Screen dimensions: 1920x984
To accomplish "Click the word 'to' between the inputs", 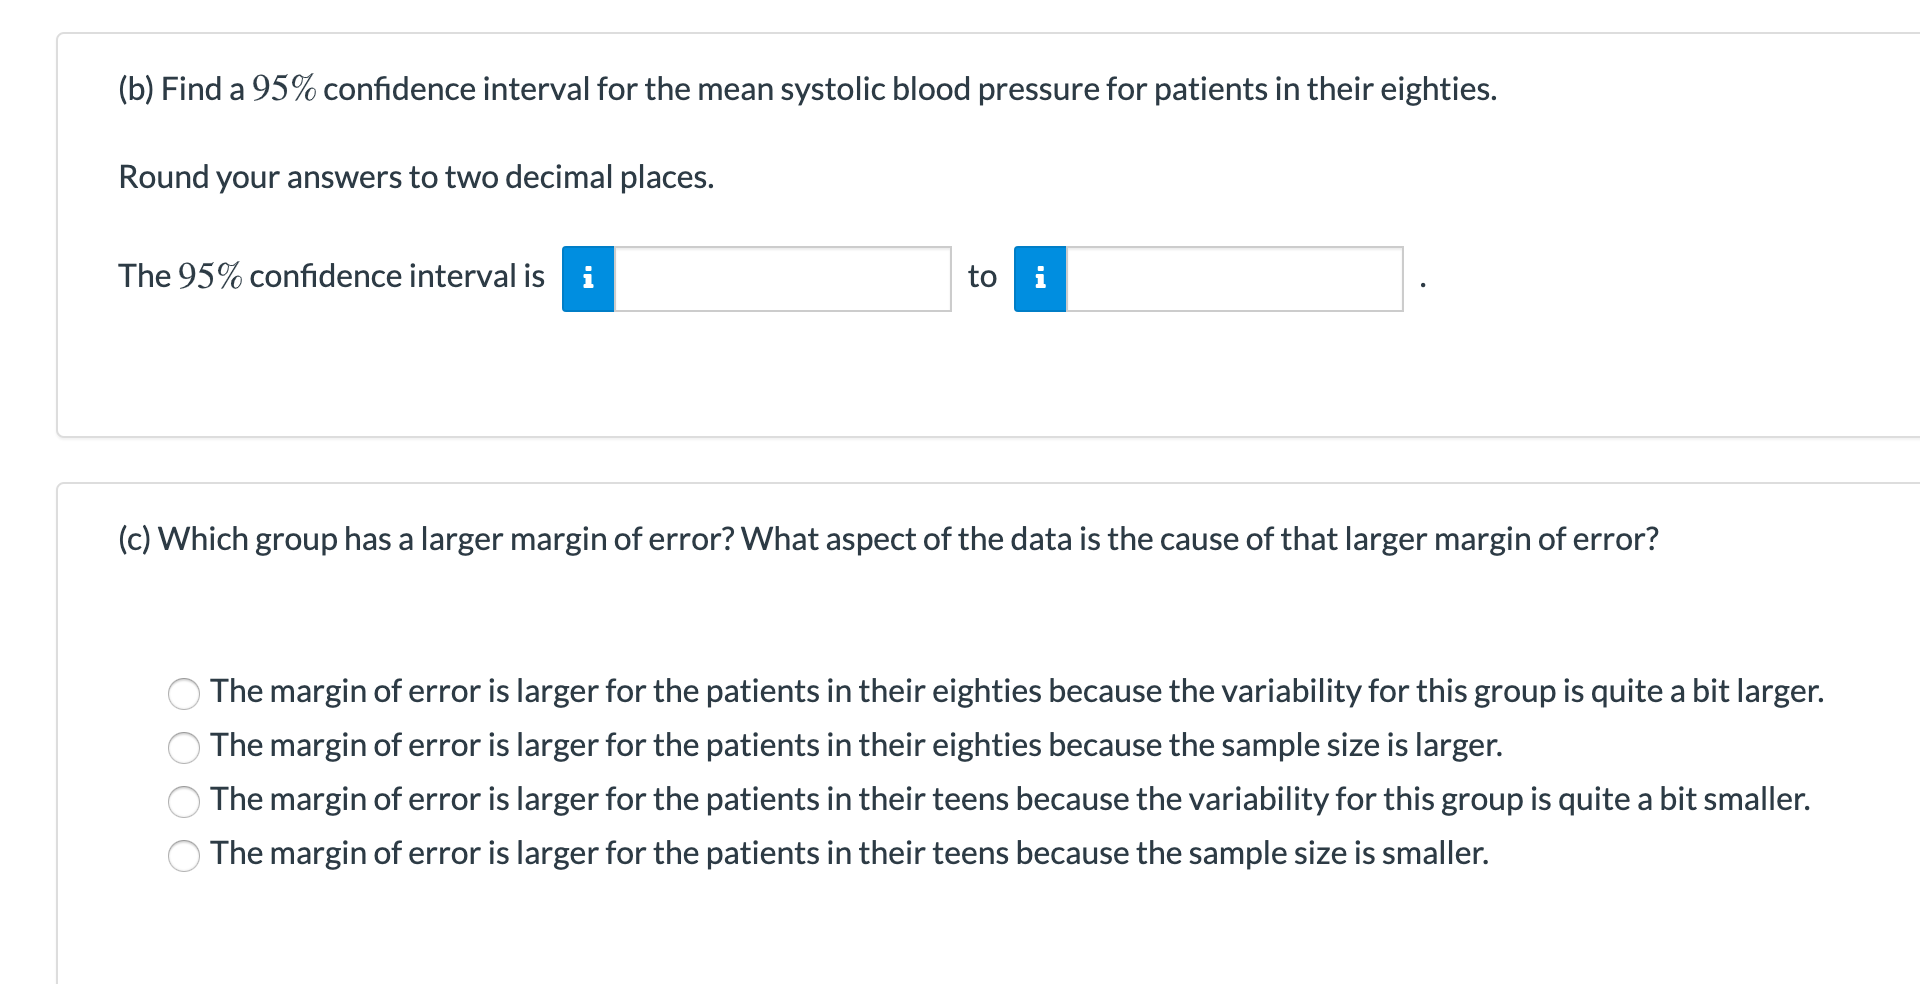I will 982,276.
